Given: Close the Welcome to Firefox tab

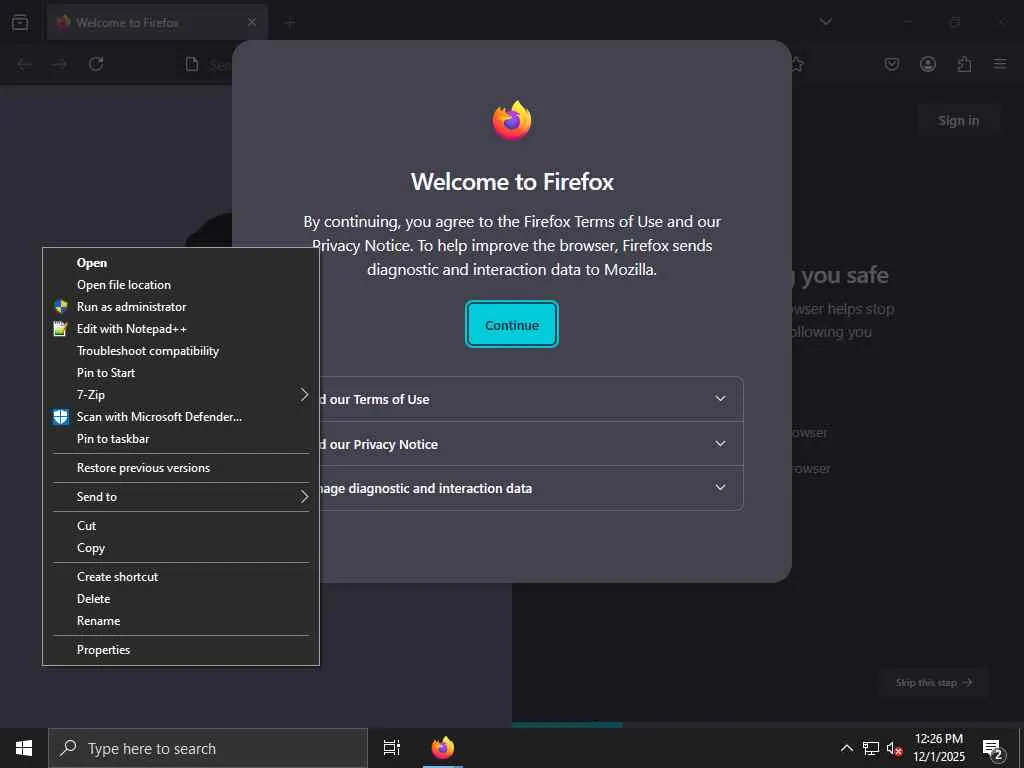Looking at the screenshot, I should (x=252, y=22).
